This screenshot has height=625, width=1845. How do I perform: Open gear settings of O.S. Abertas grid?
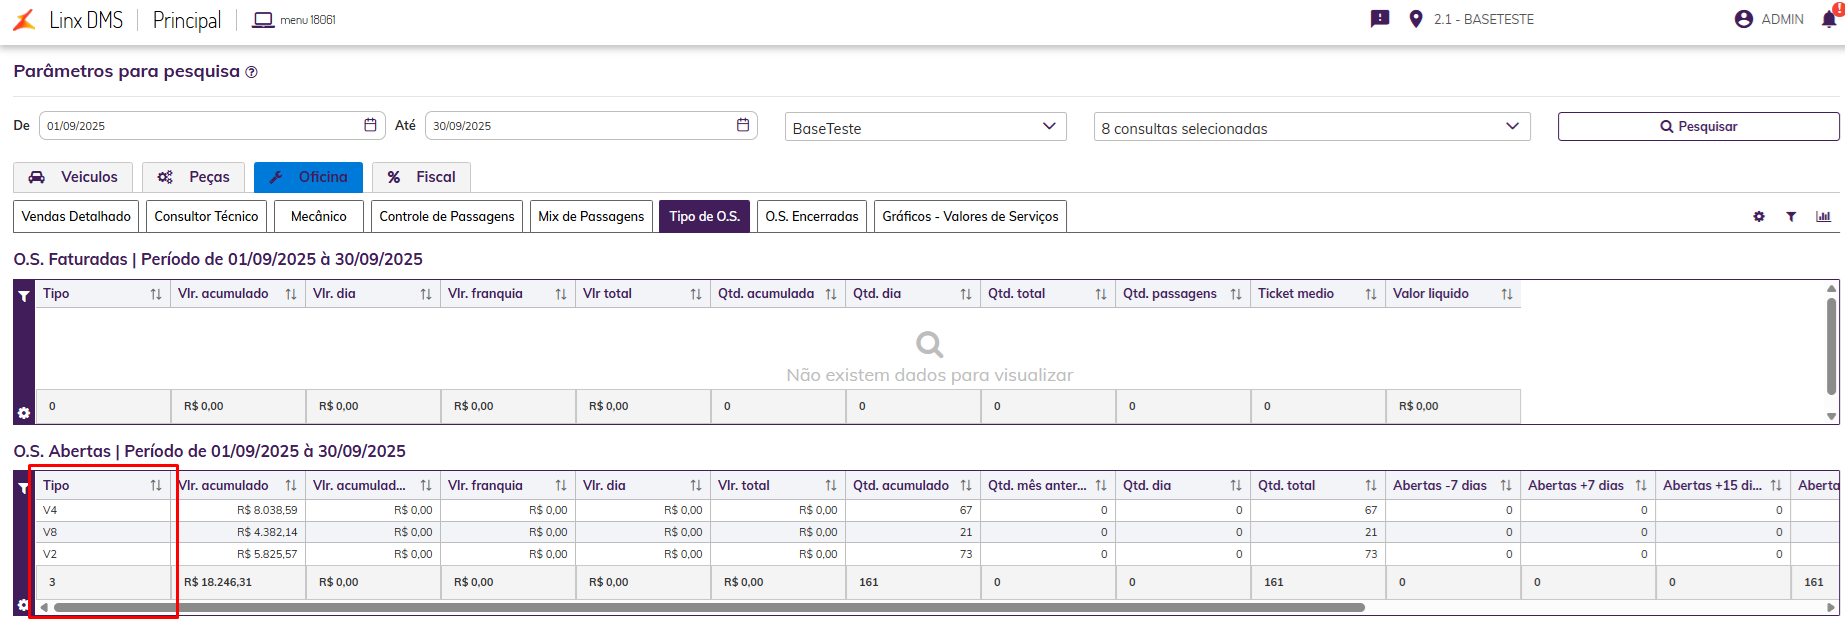tap(24, 605)
